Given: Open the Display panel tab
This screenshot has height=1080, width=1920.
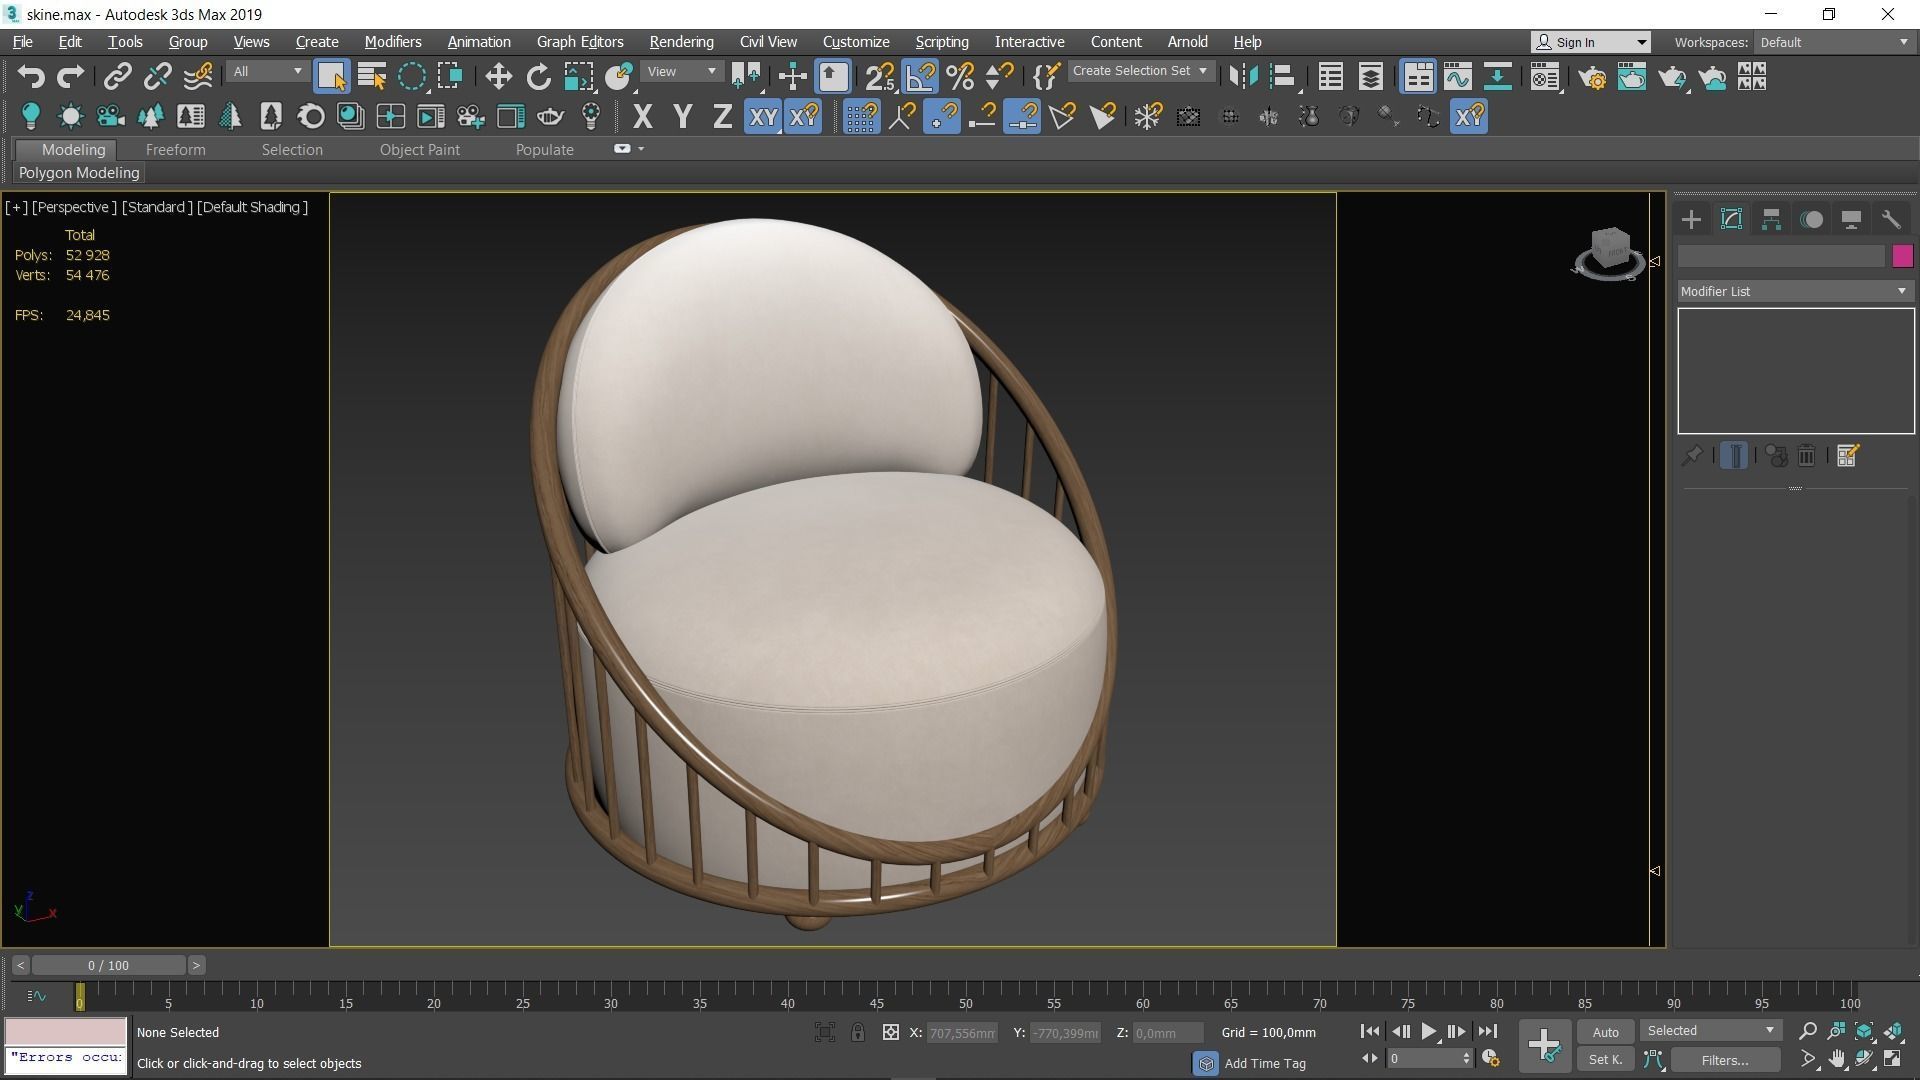Looking at the screenshot, I should 1851,220.
